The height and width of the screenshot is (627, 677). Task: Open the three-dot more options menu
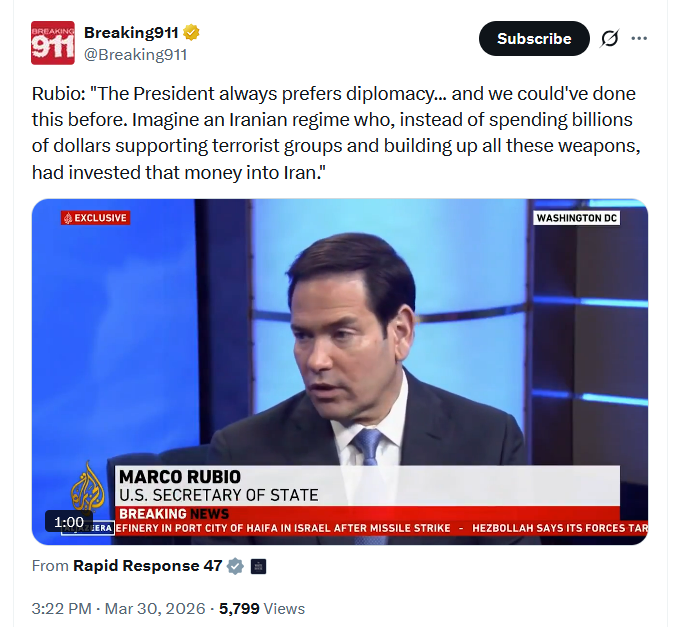pos(639,38)
